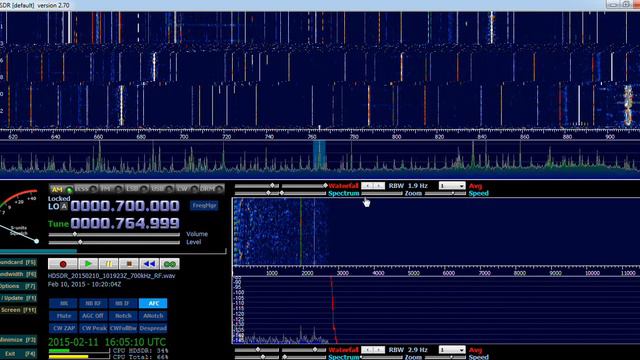Open the Options [F7] menu
This screenshot has width=640, height=360.
[x=18, y=286]
